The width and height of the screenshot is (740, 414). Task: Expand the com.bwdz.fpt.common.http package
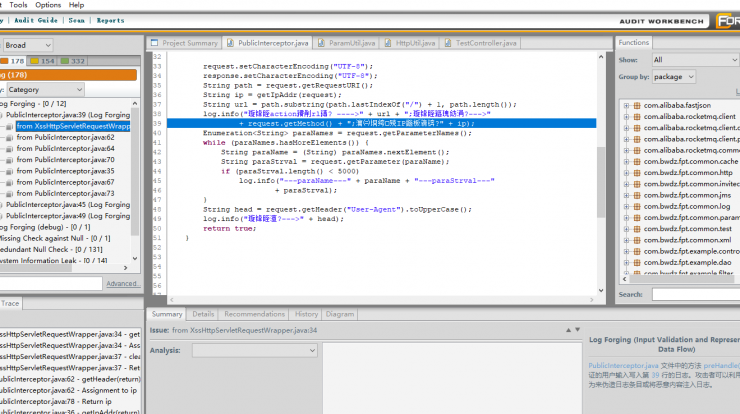pyautogui.click(x=626, y=173)
